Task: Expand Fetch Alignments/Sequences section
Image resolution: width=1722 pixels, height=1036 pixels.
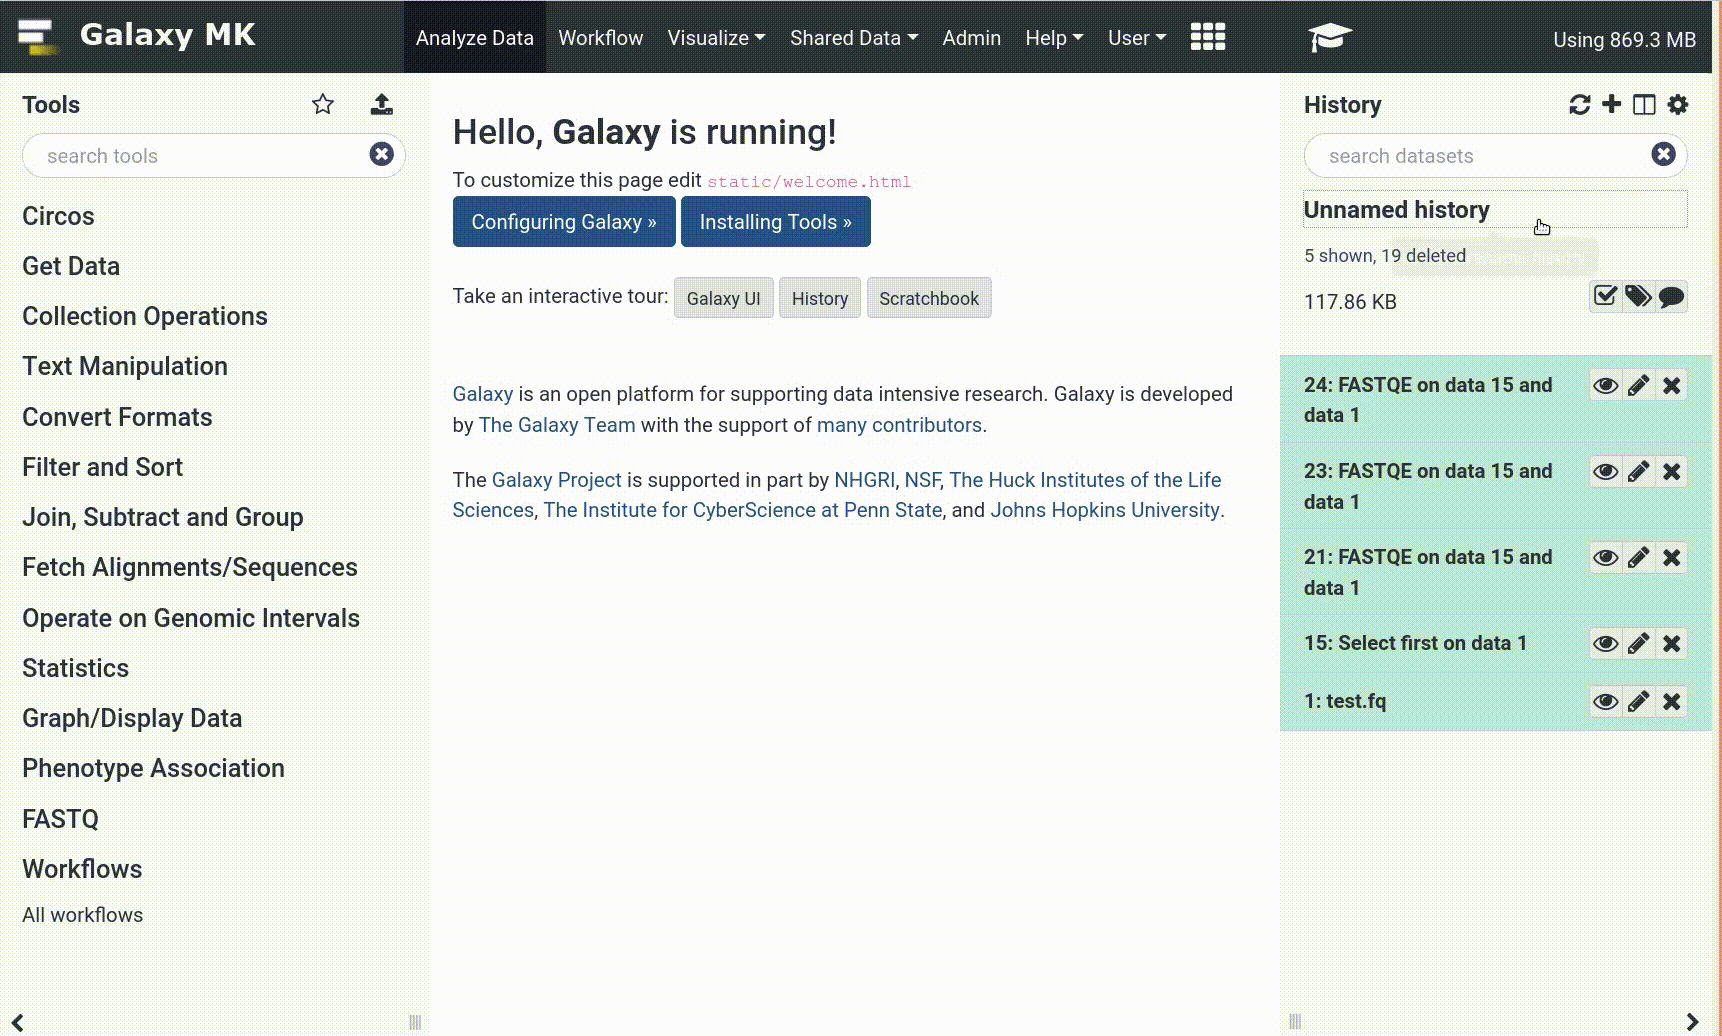Action: point(190,567)
